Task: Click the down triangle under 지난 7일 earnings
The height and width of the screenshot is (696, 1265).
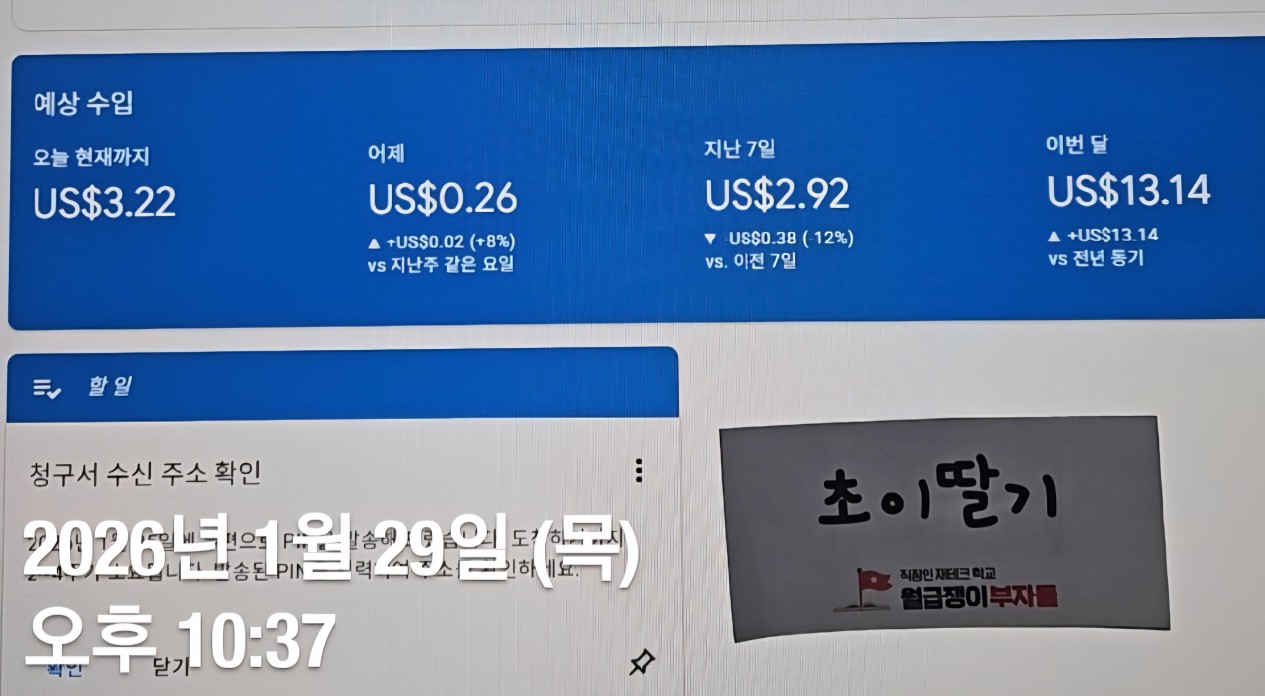Action: tap(710, 239)
